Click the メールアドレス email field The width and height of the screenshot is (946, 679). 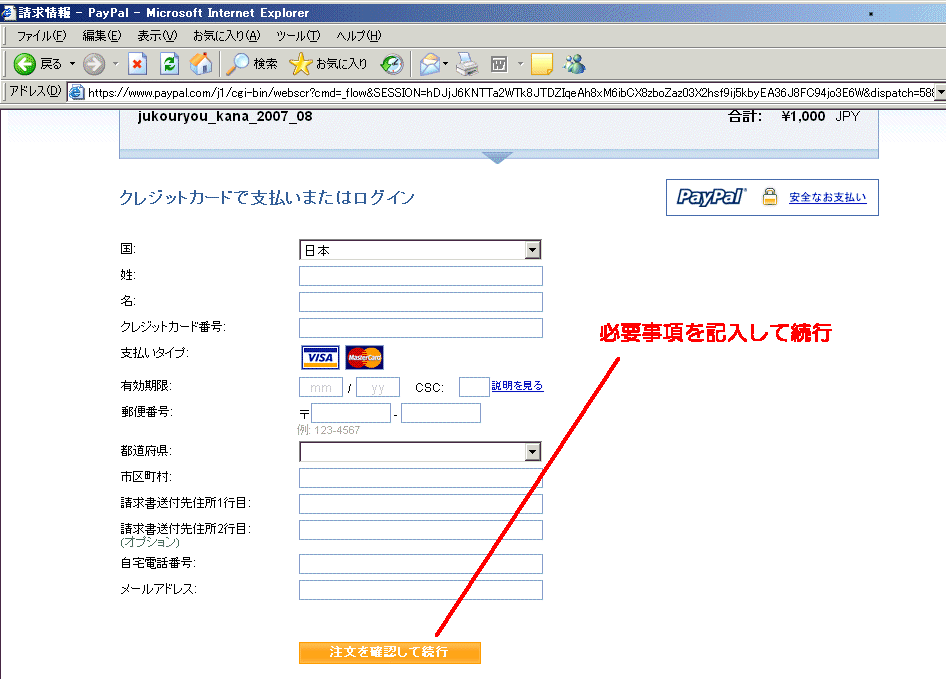coord(421,590)
